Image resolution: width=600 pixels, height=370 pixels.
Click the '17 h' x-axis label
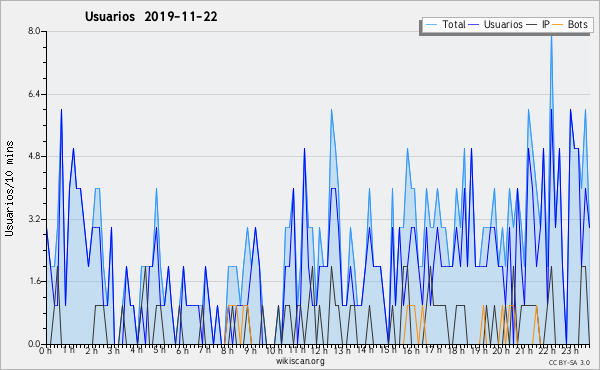tap(433, 350)
